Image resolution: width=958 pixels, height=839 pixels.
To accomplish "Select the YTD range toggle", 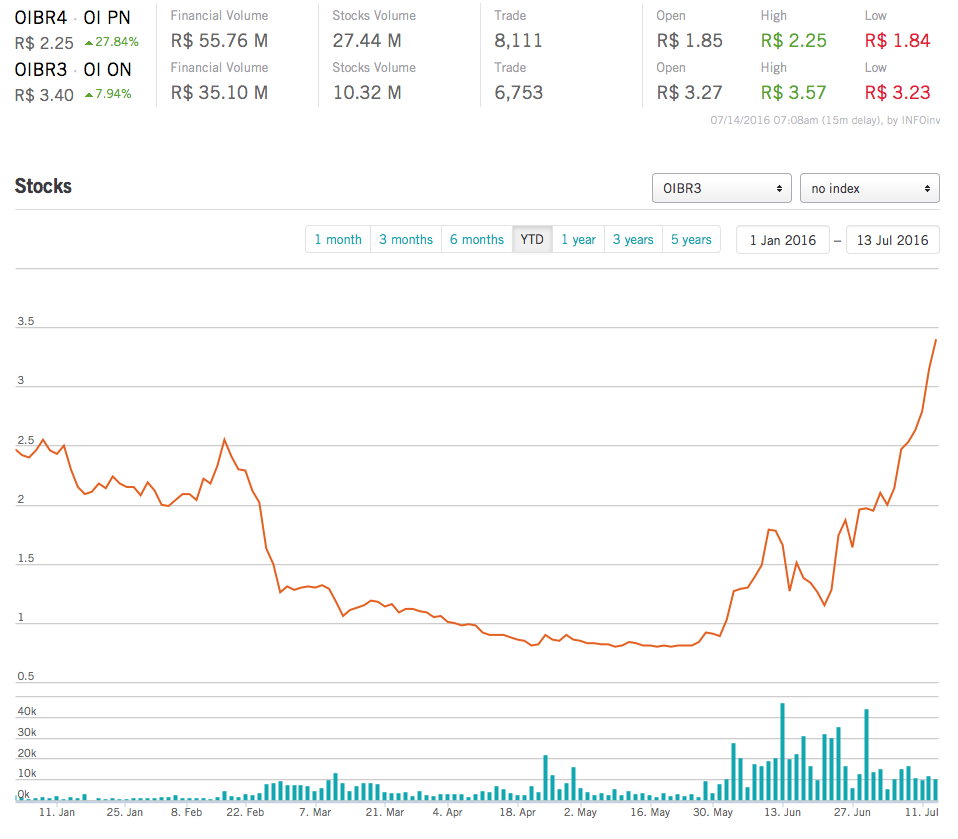I will pos(532,240).
